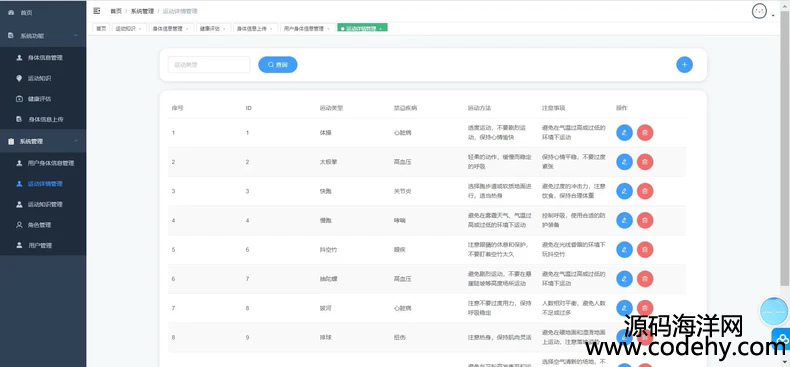Edit the 抽陀螺 row record
Viewport: 790px width, 367px height.
tap(624, 279)
